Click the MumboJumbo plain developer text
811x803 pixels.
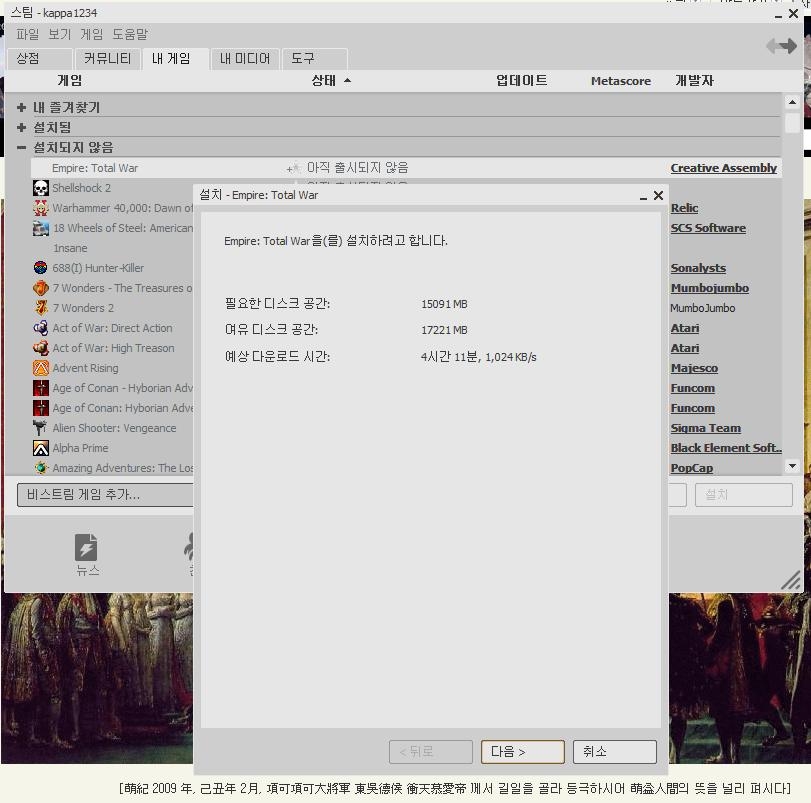tap(702, 308)
